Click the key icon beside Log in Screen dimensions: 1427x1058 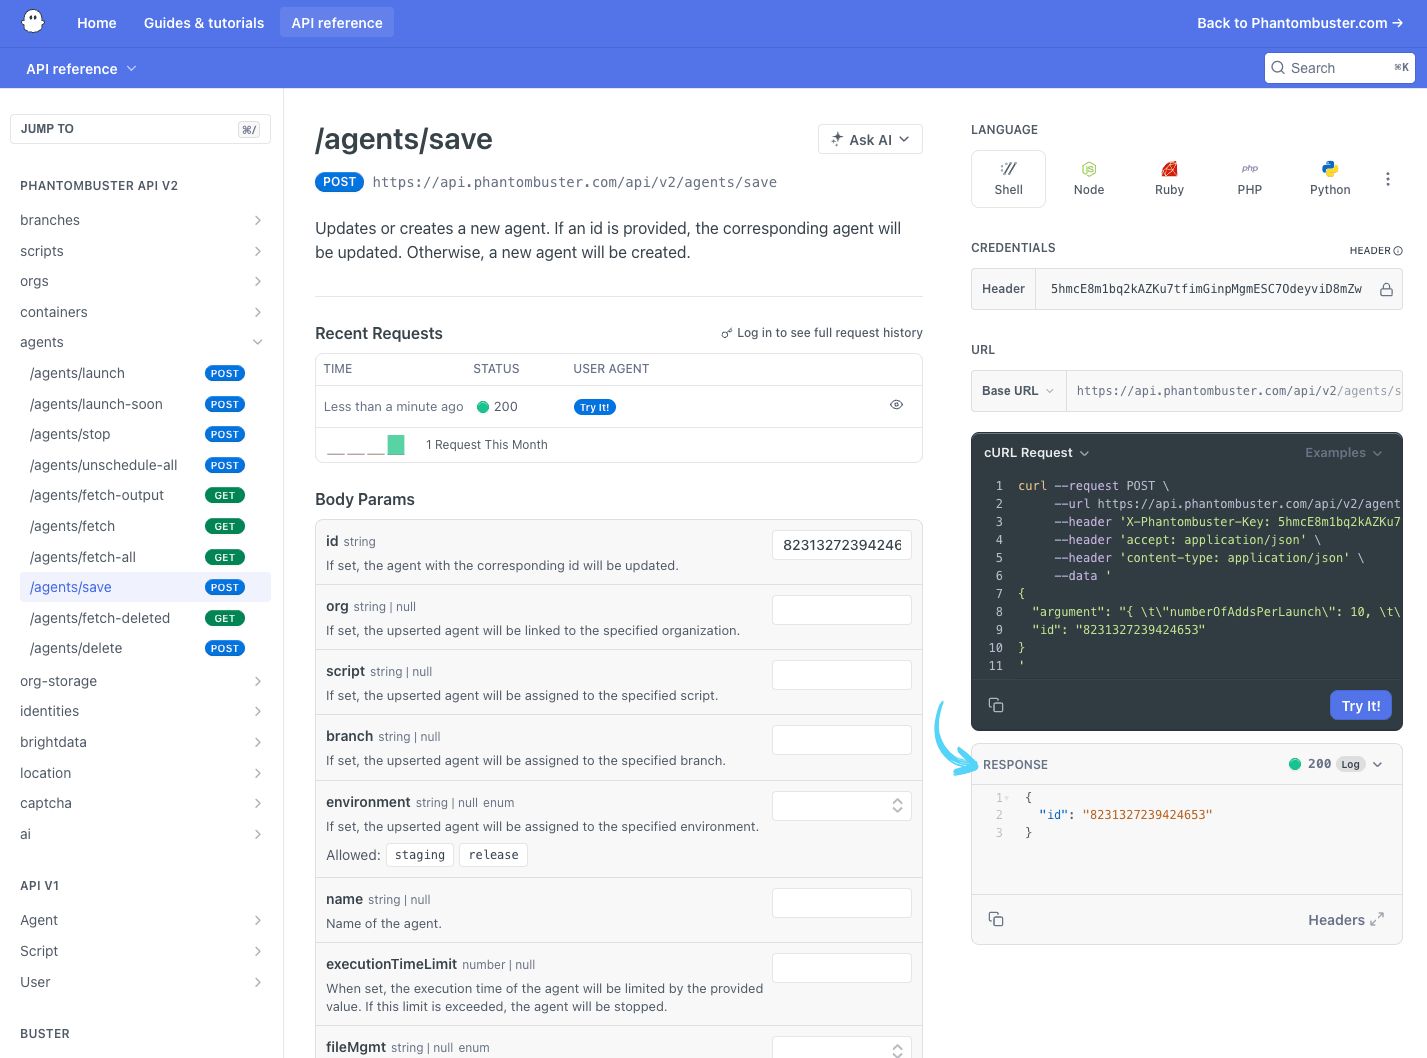727,333
